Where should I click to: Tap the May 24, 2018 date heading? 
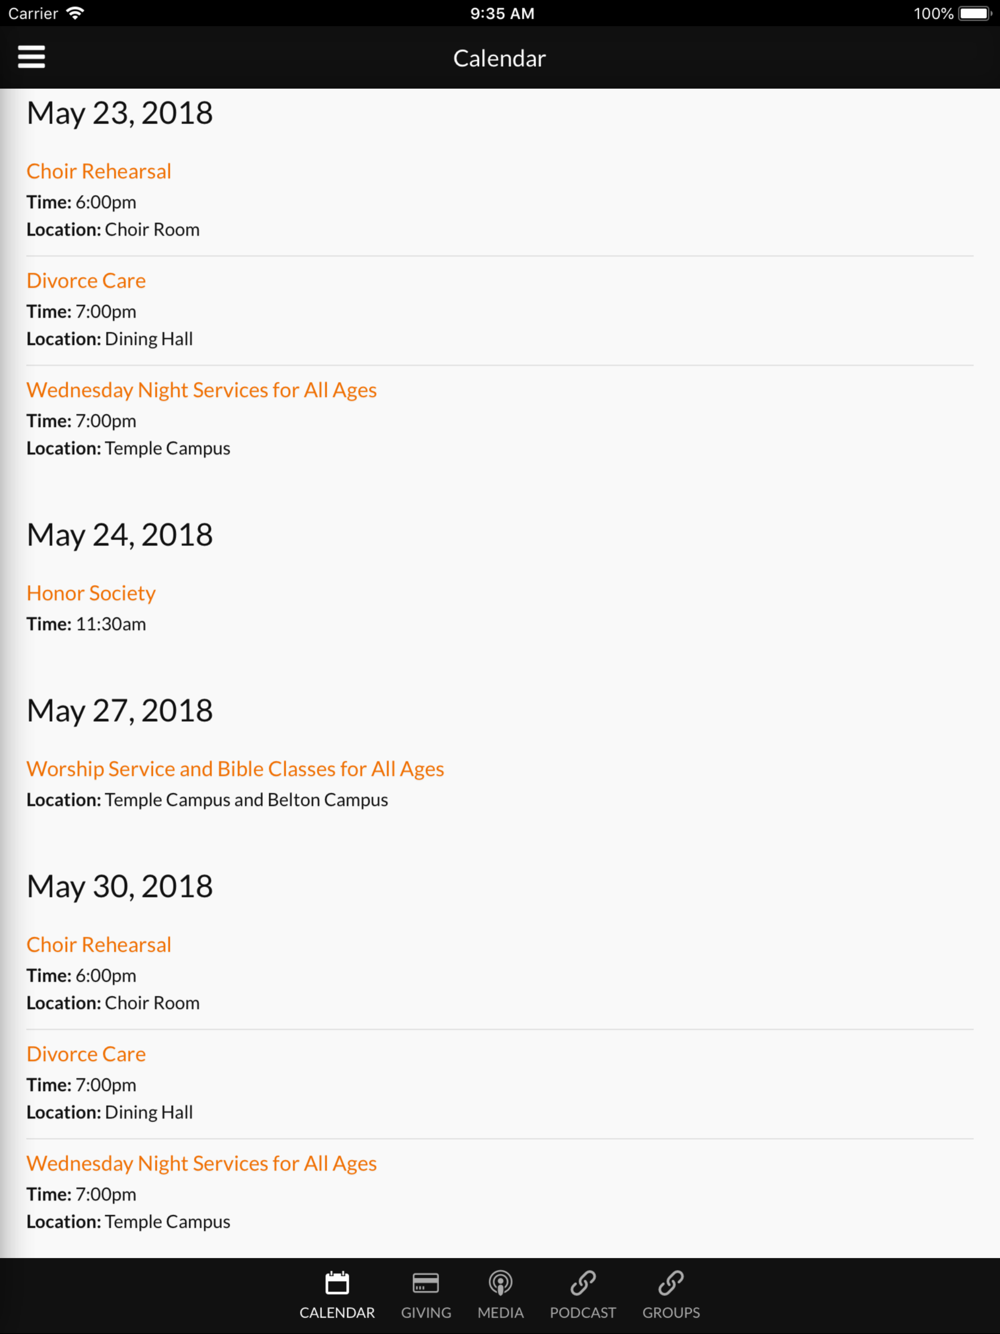click(x=120, y=535)
